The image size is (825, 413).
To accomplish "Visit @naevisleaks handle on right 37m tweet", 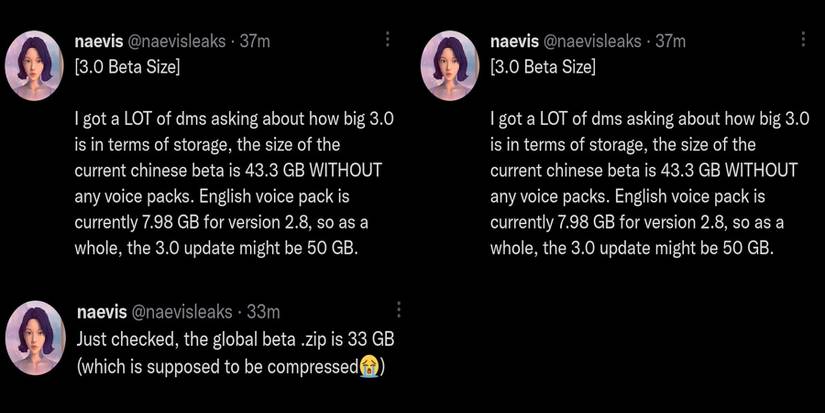I will point(591,41).
